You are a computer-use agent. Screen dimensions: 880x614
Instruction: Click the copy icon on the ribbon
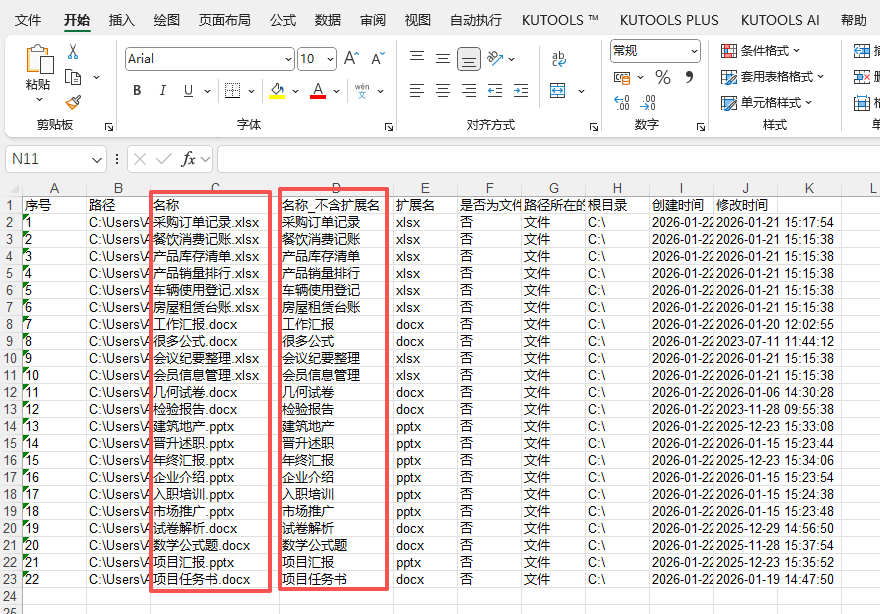[72, 76]
